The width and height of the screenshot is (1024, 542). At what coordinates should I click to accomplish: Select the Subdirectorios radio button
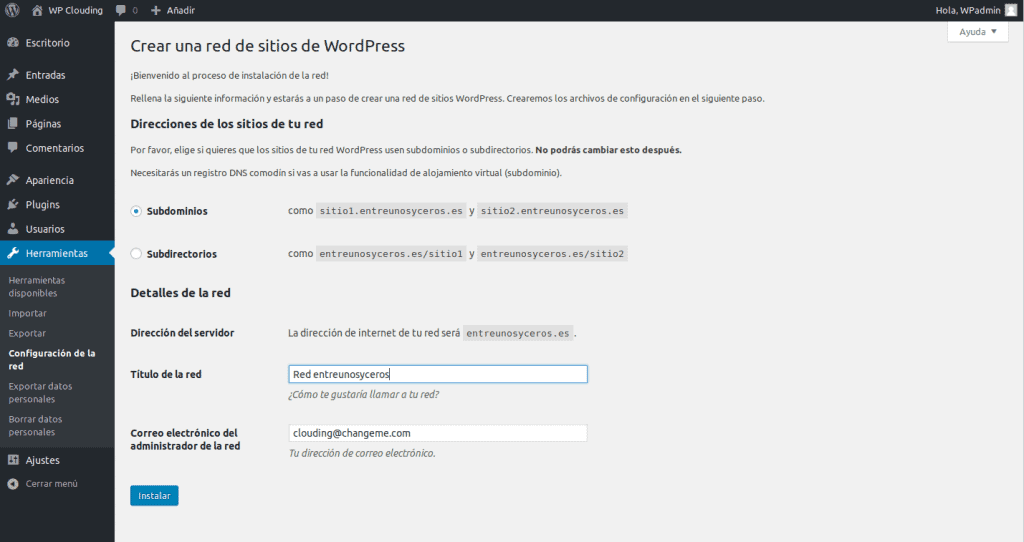[136, 254]
